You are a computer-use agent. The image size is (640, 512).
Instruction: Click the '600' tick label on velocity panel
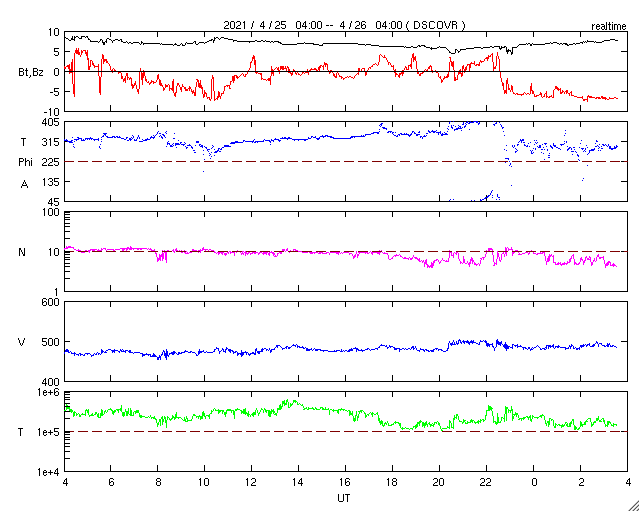[x=51, y=303]
